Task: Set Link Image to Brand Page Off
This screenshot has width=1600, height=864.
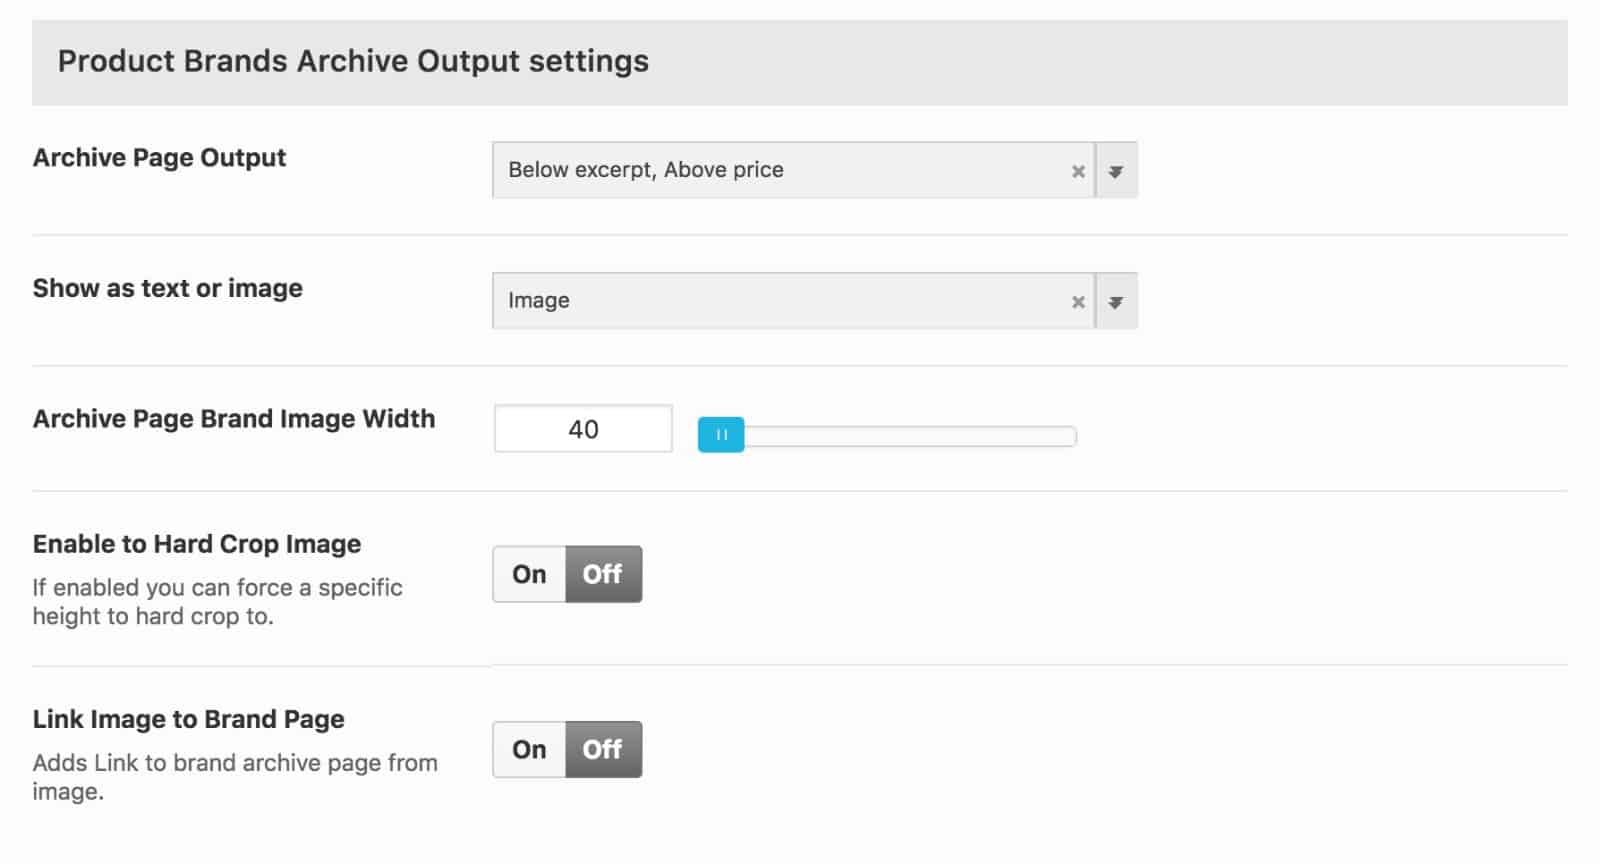Action: 603,749
